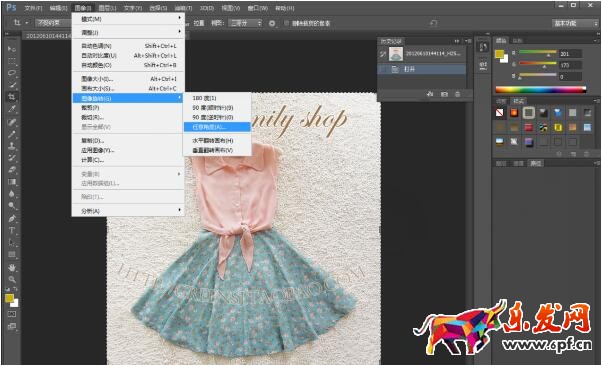Open the crop view overlay dropdown
The image size is (602, 365).
(x=245, y=23)
